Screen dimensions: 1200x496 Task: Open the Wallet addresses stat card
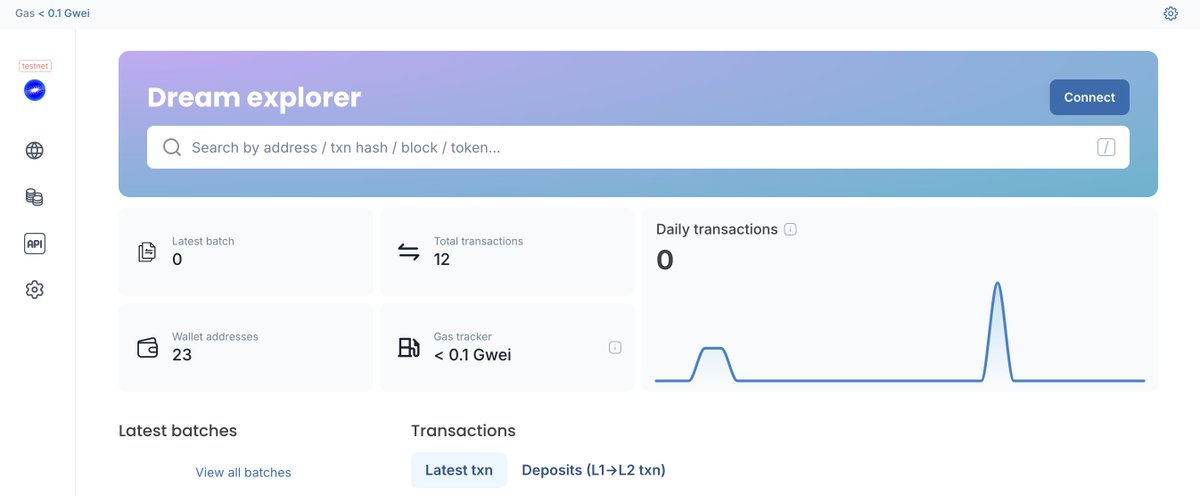[246, 348]
